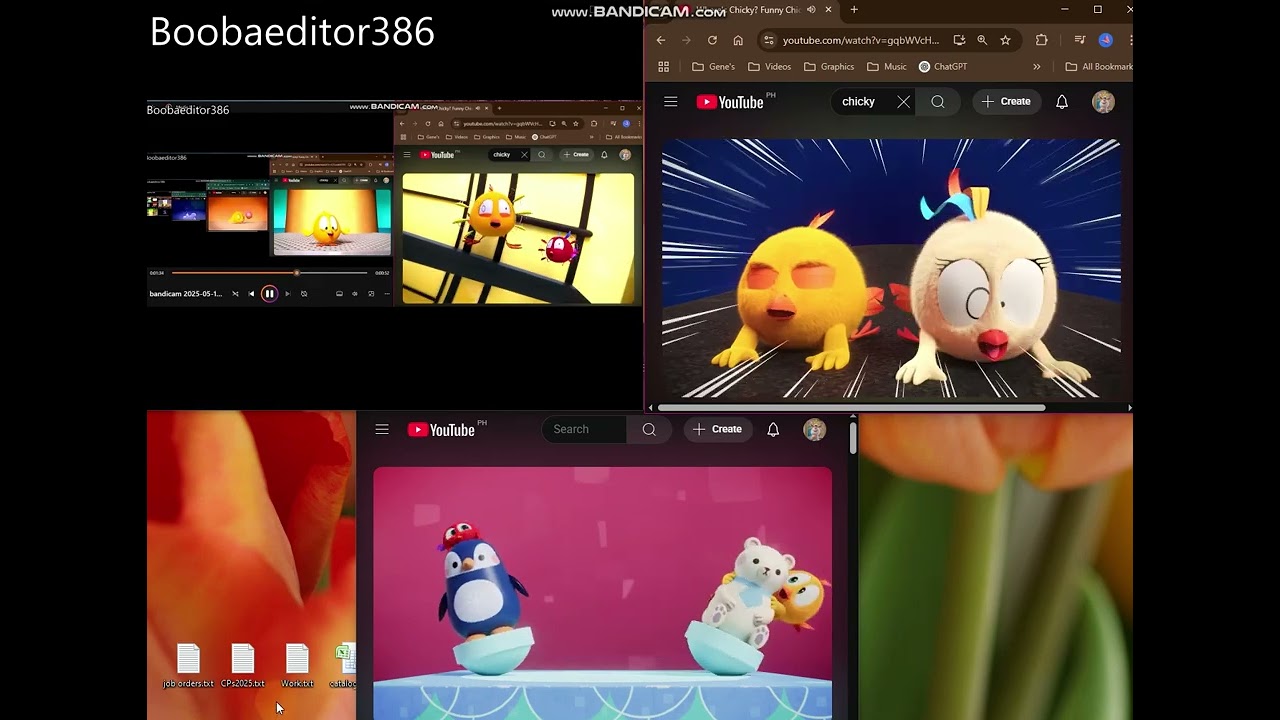Open the All Bookmarks folder

point(1099,67)
